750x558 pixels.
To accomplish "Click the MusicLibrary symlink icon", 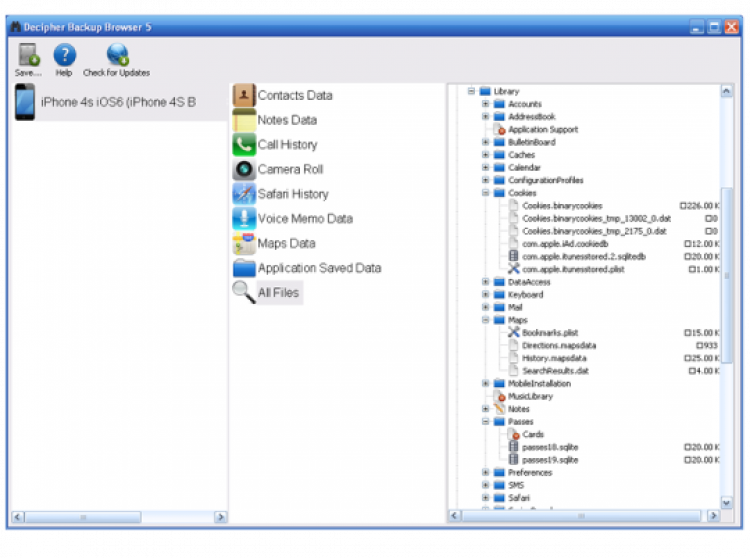I will [x=499, y=396].
